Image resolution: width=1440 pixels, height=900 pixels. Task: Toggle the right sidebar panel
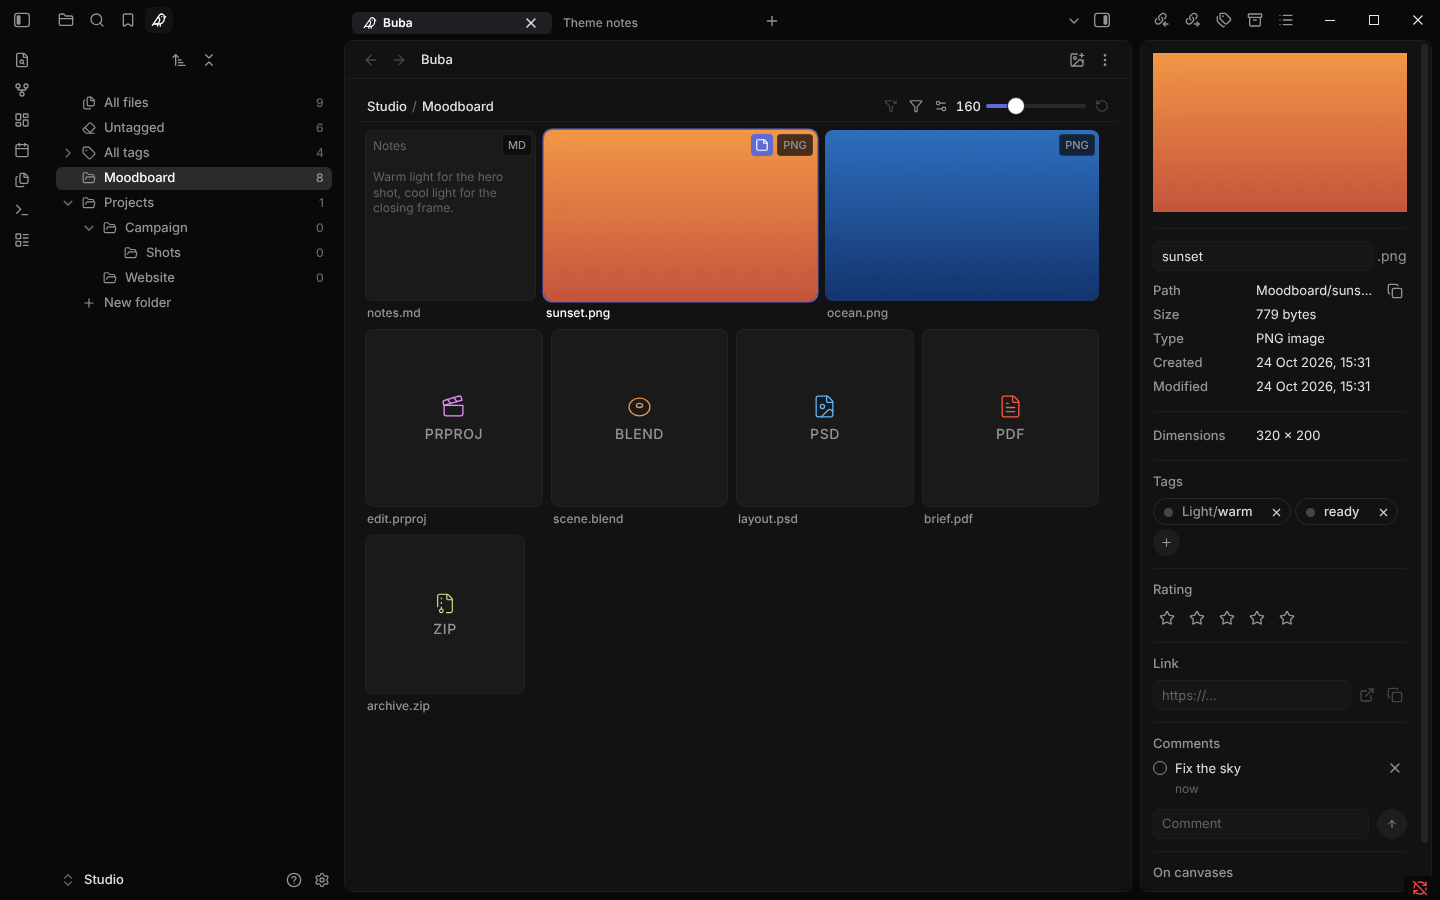click(1102, 20)
